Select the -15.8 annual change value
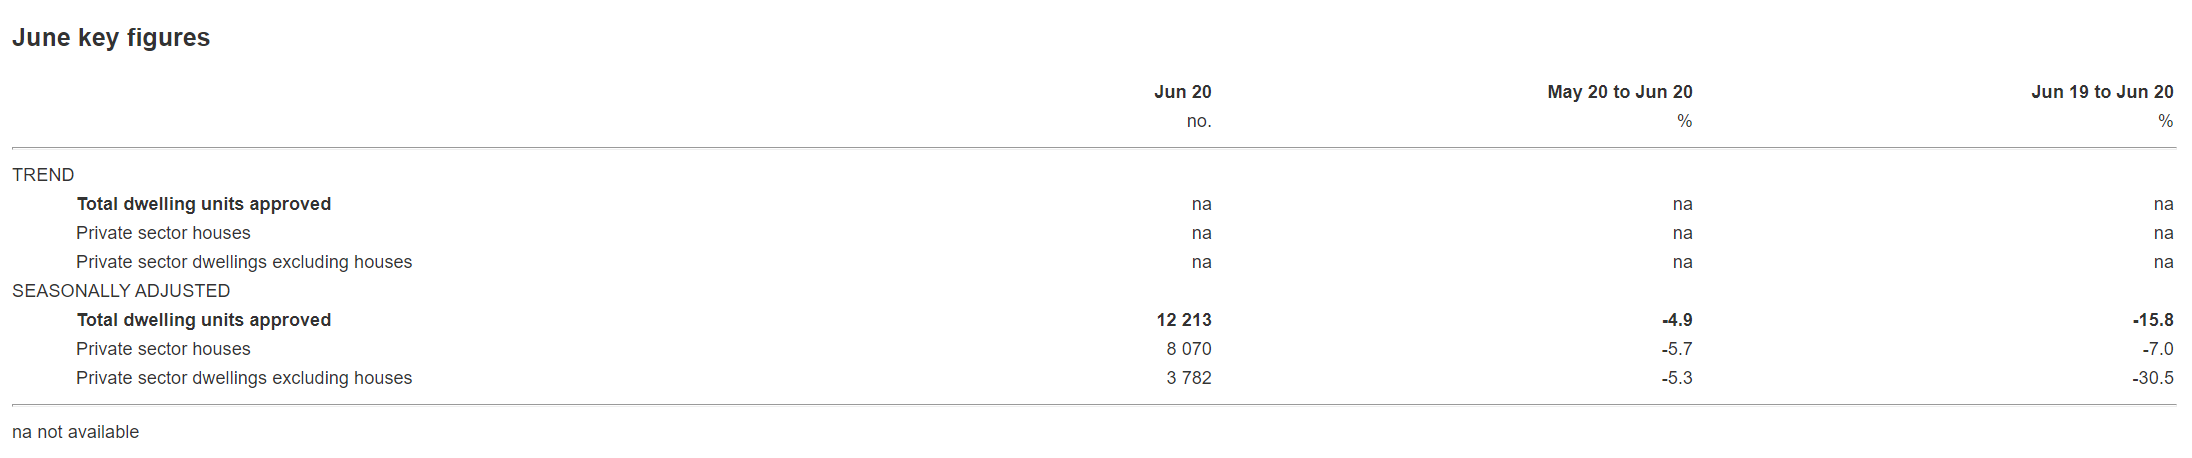Screen dimensions: 2192x458 coord(2152,320)
